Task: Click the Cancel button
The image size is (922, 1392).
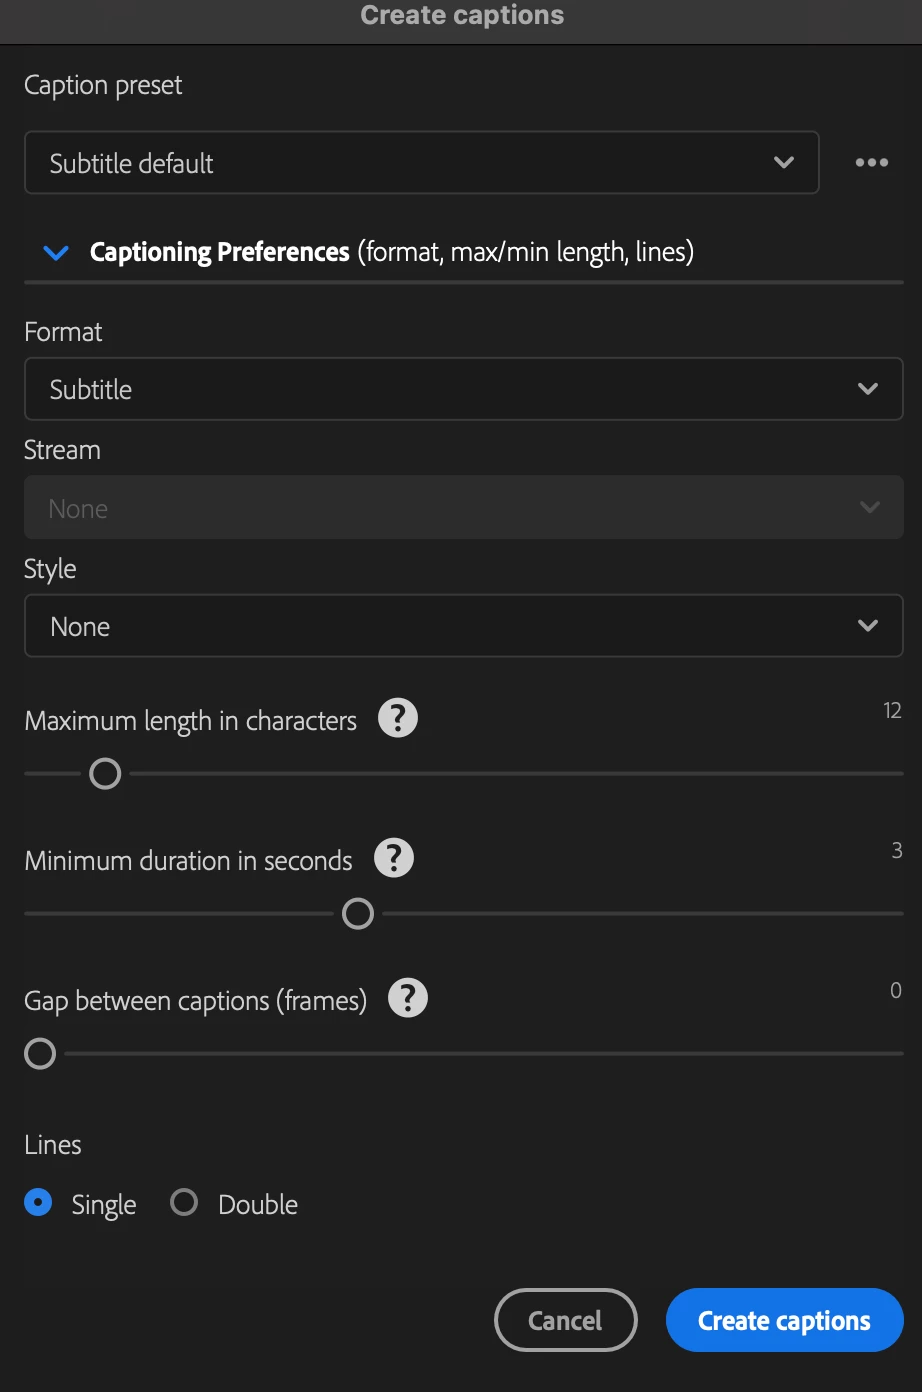Action: click(565, 1320)
